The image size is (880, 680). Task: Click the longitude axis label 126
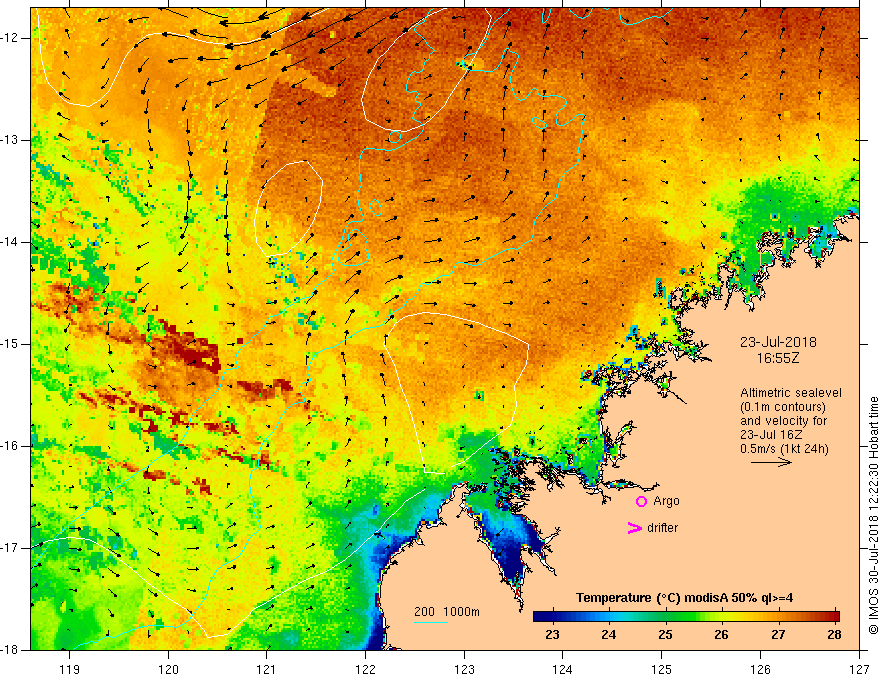[x=760, y=669]
